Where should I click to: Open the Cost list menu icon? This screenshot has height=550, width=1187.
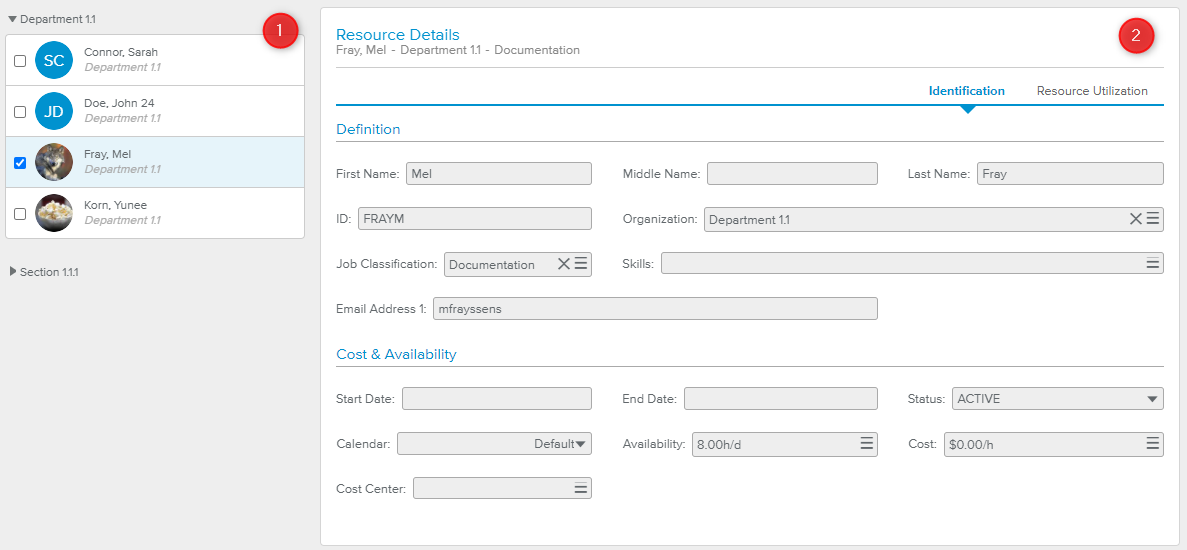[x=1153, y=444]
